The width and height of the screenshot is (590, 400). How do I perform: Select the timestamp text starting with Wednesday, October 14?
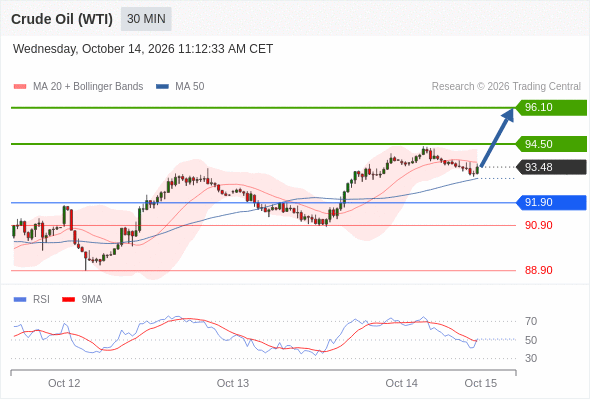tap(143, 49)
